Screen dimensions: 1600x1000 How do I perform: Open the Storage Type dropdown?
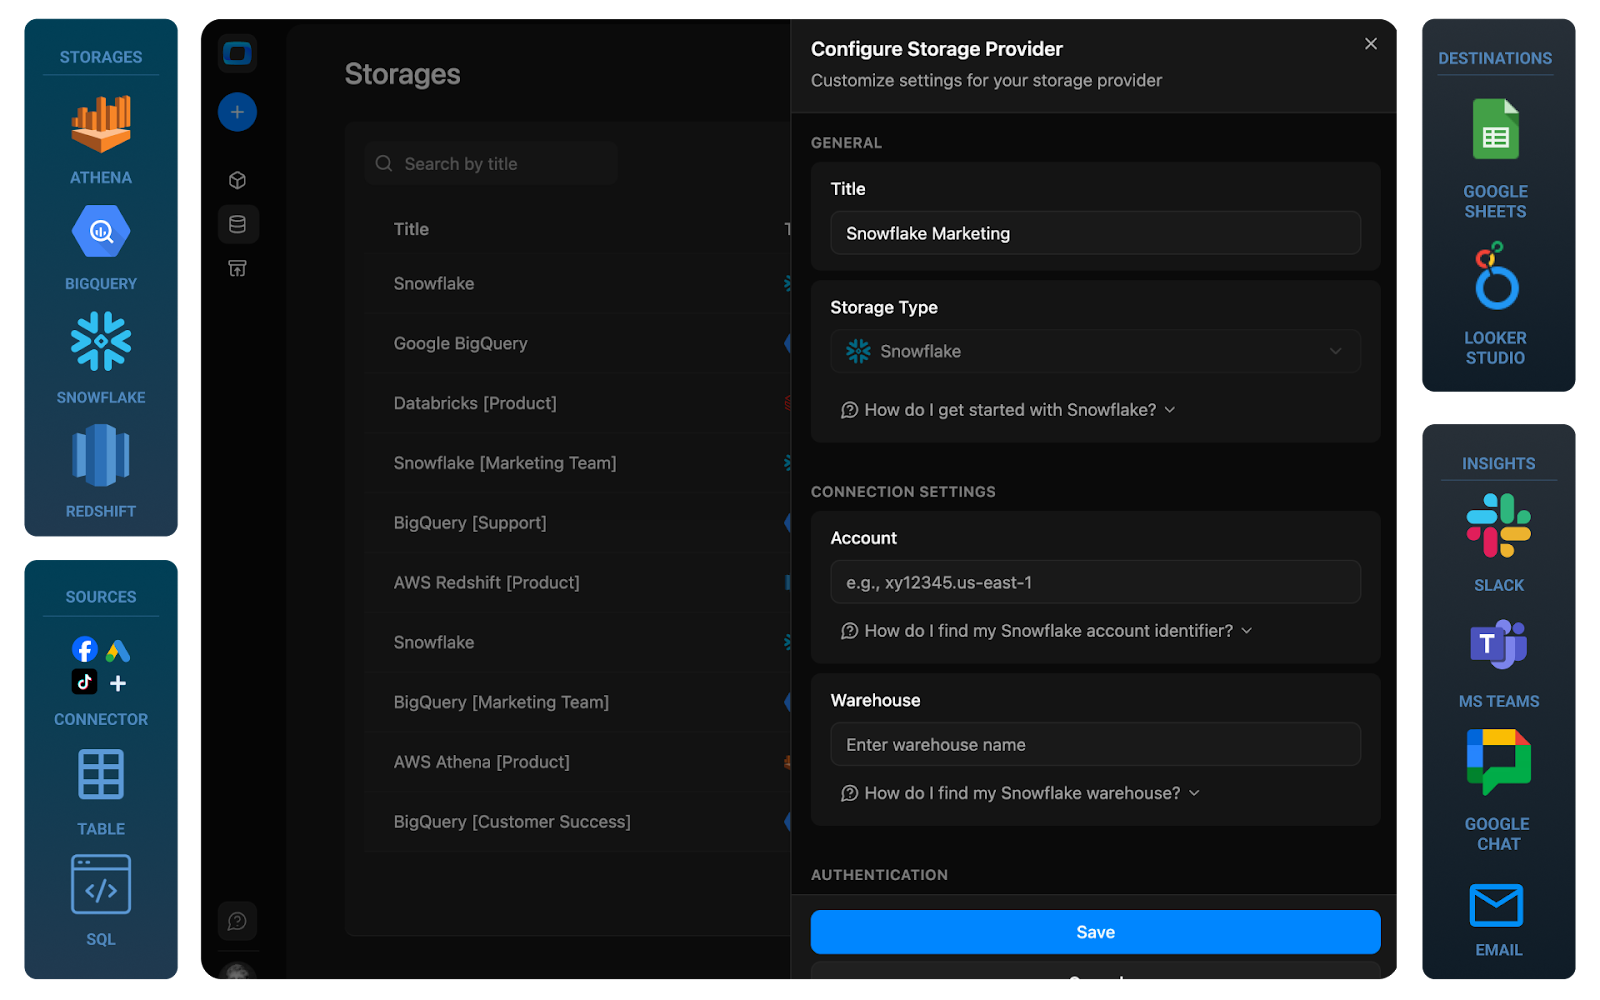click(x=1095, y=351)
